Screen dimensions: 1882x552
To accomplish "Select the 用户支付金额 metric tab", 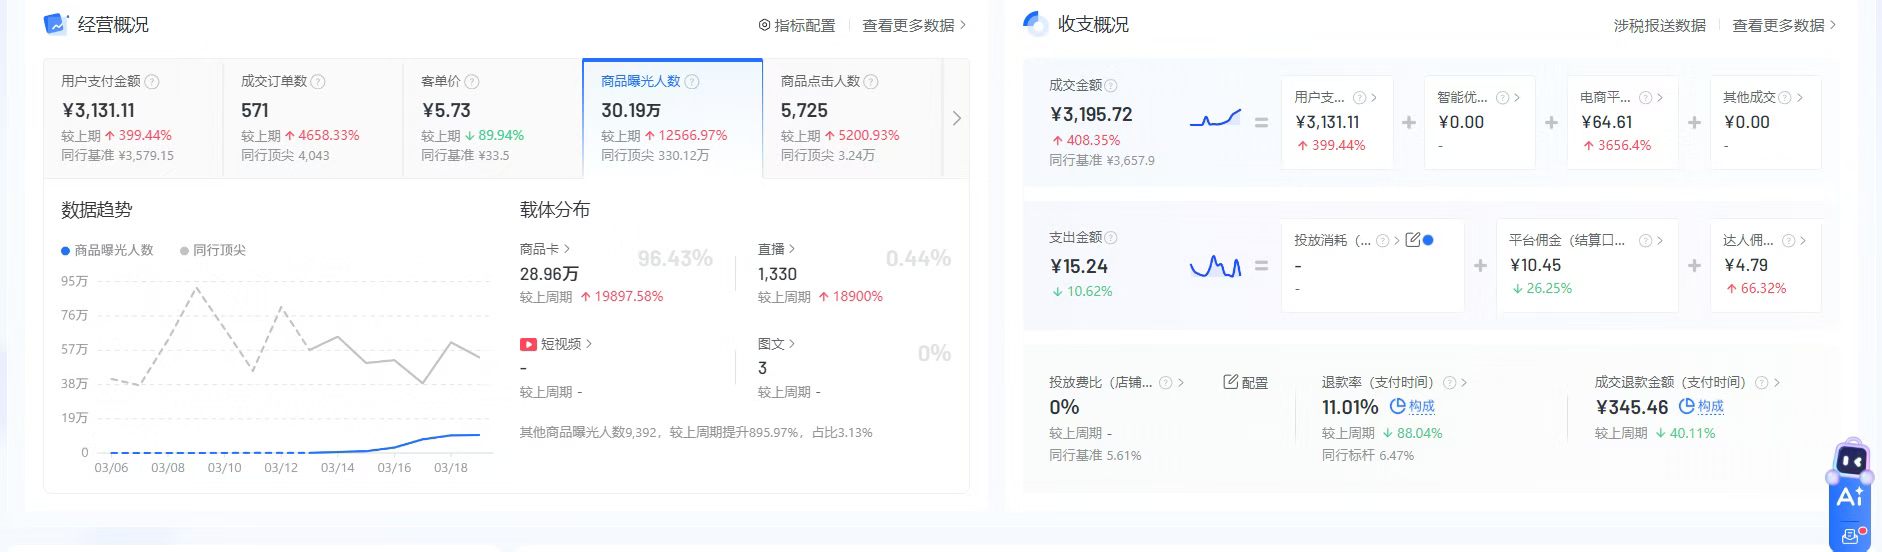I will click(133, 118).
